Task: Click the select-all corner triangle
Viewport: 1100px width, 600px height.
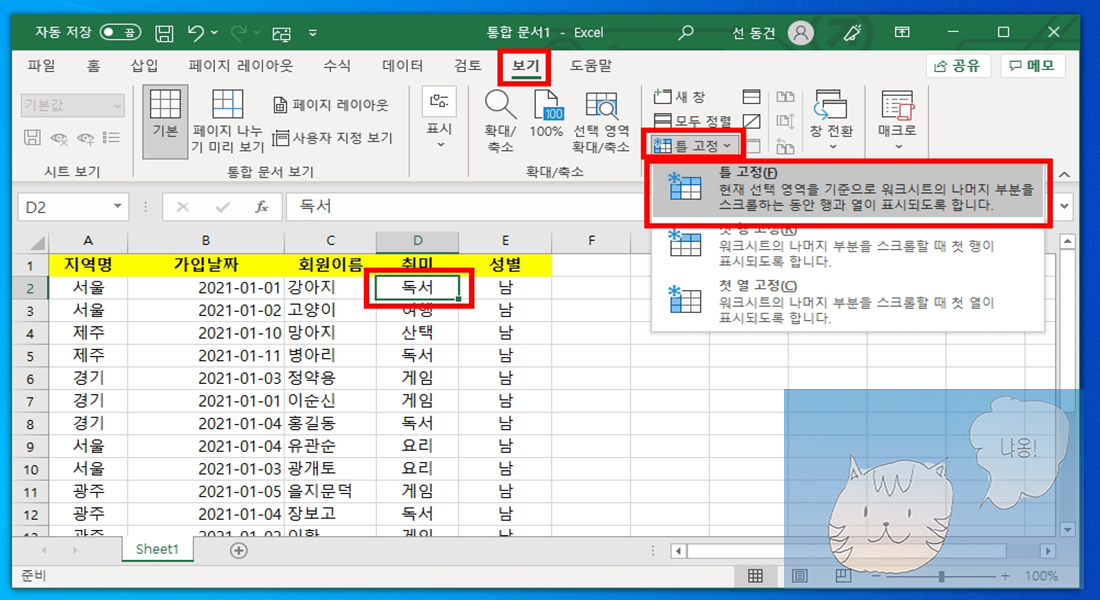Action: pos(36,243)
